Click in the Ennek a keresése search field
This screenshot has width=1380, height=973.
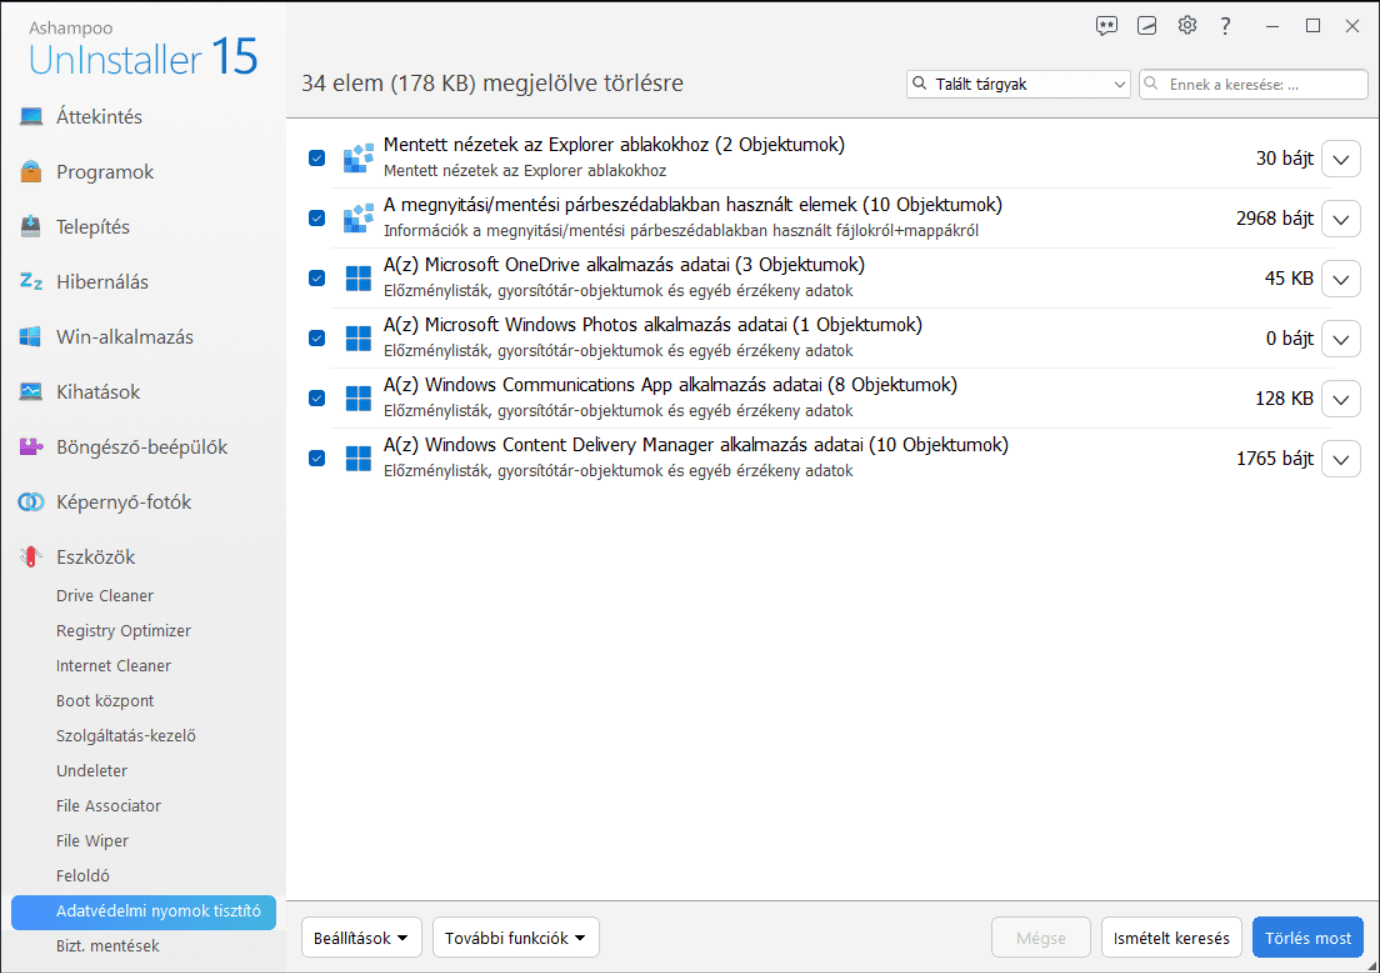[x=1254, y=84]
